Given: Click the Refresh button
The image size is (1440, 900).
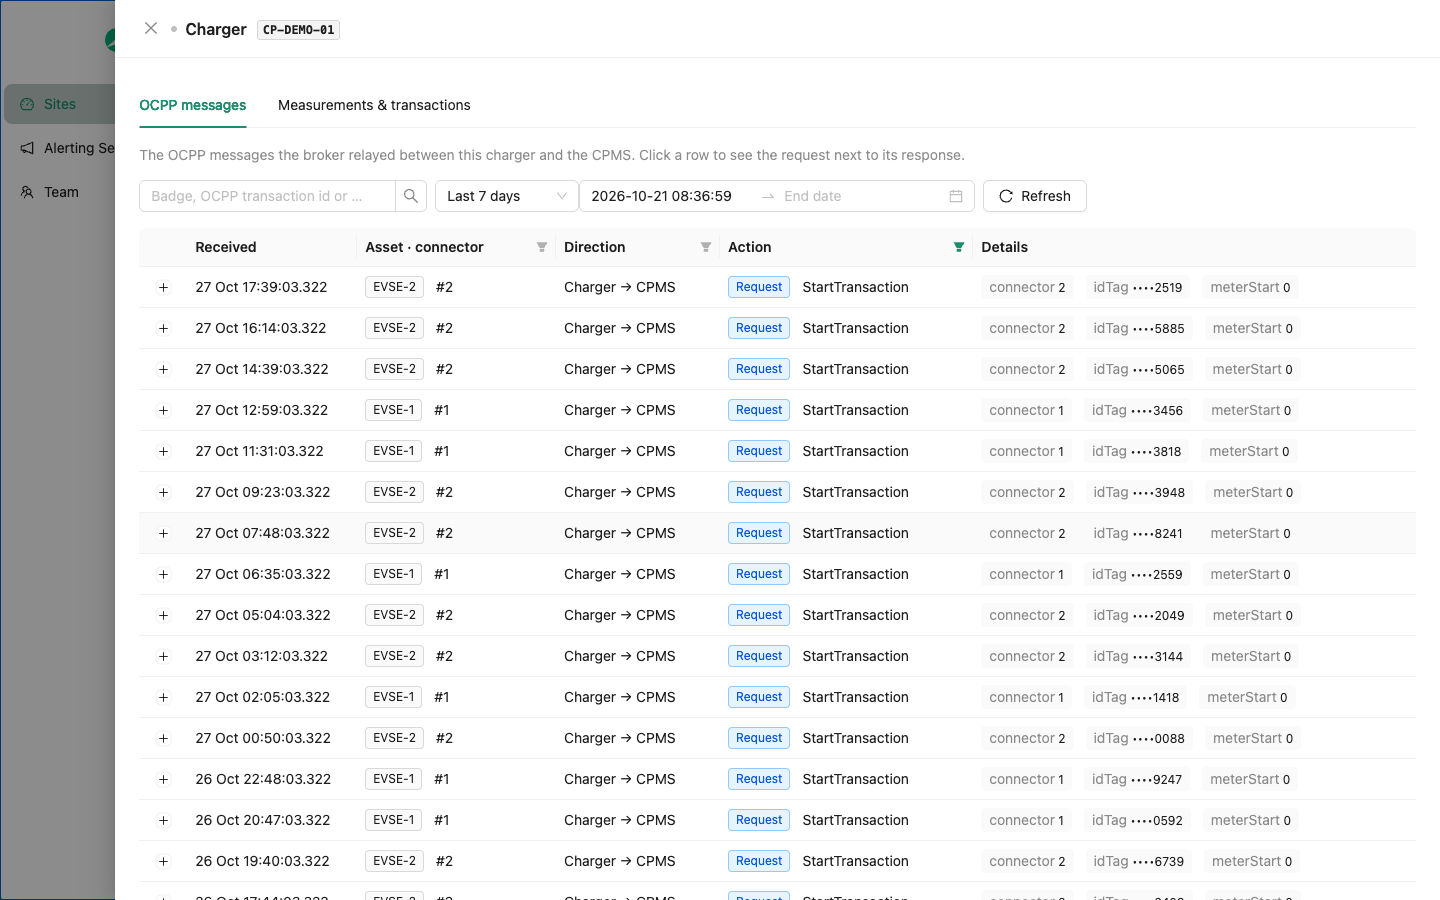Looking at the screenshot, I should [1035, 196].
